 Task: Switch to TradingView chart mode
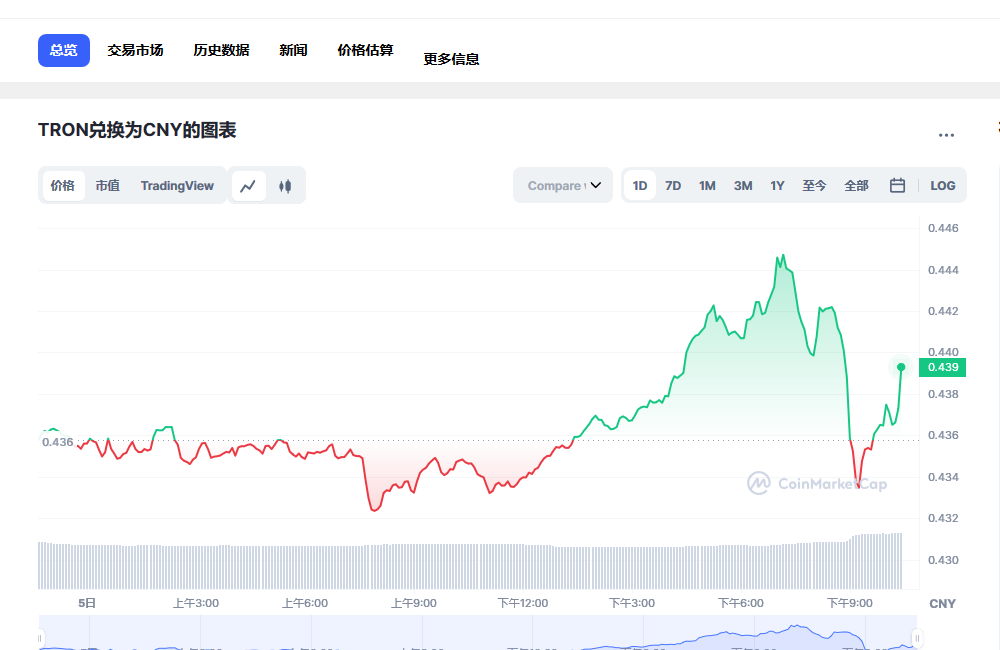click(177, 186)
